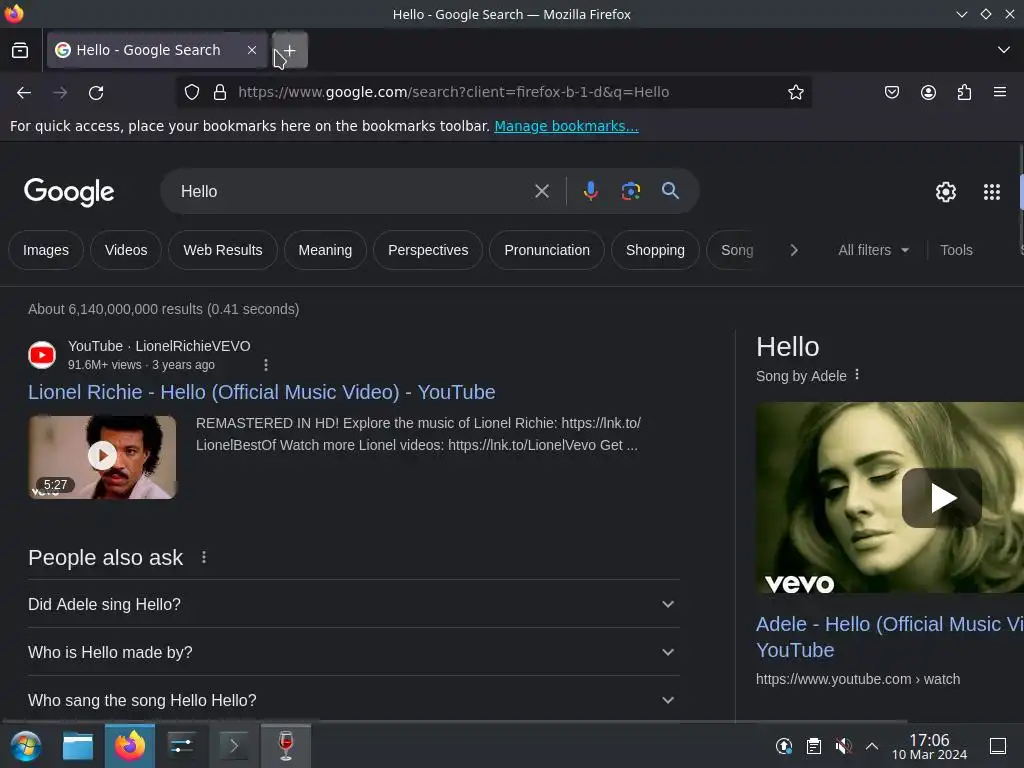The height and width of the screenshot is (768, 1024).
Task: Open the tracking protection shield icon
Action: [191, 93]
